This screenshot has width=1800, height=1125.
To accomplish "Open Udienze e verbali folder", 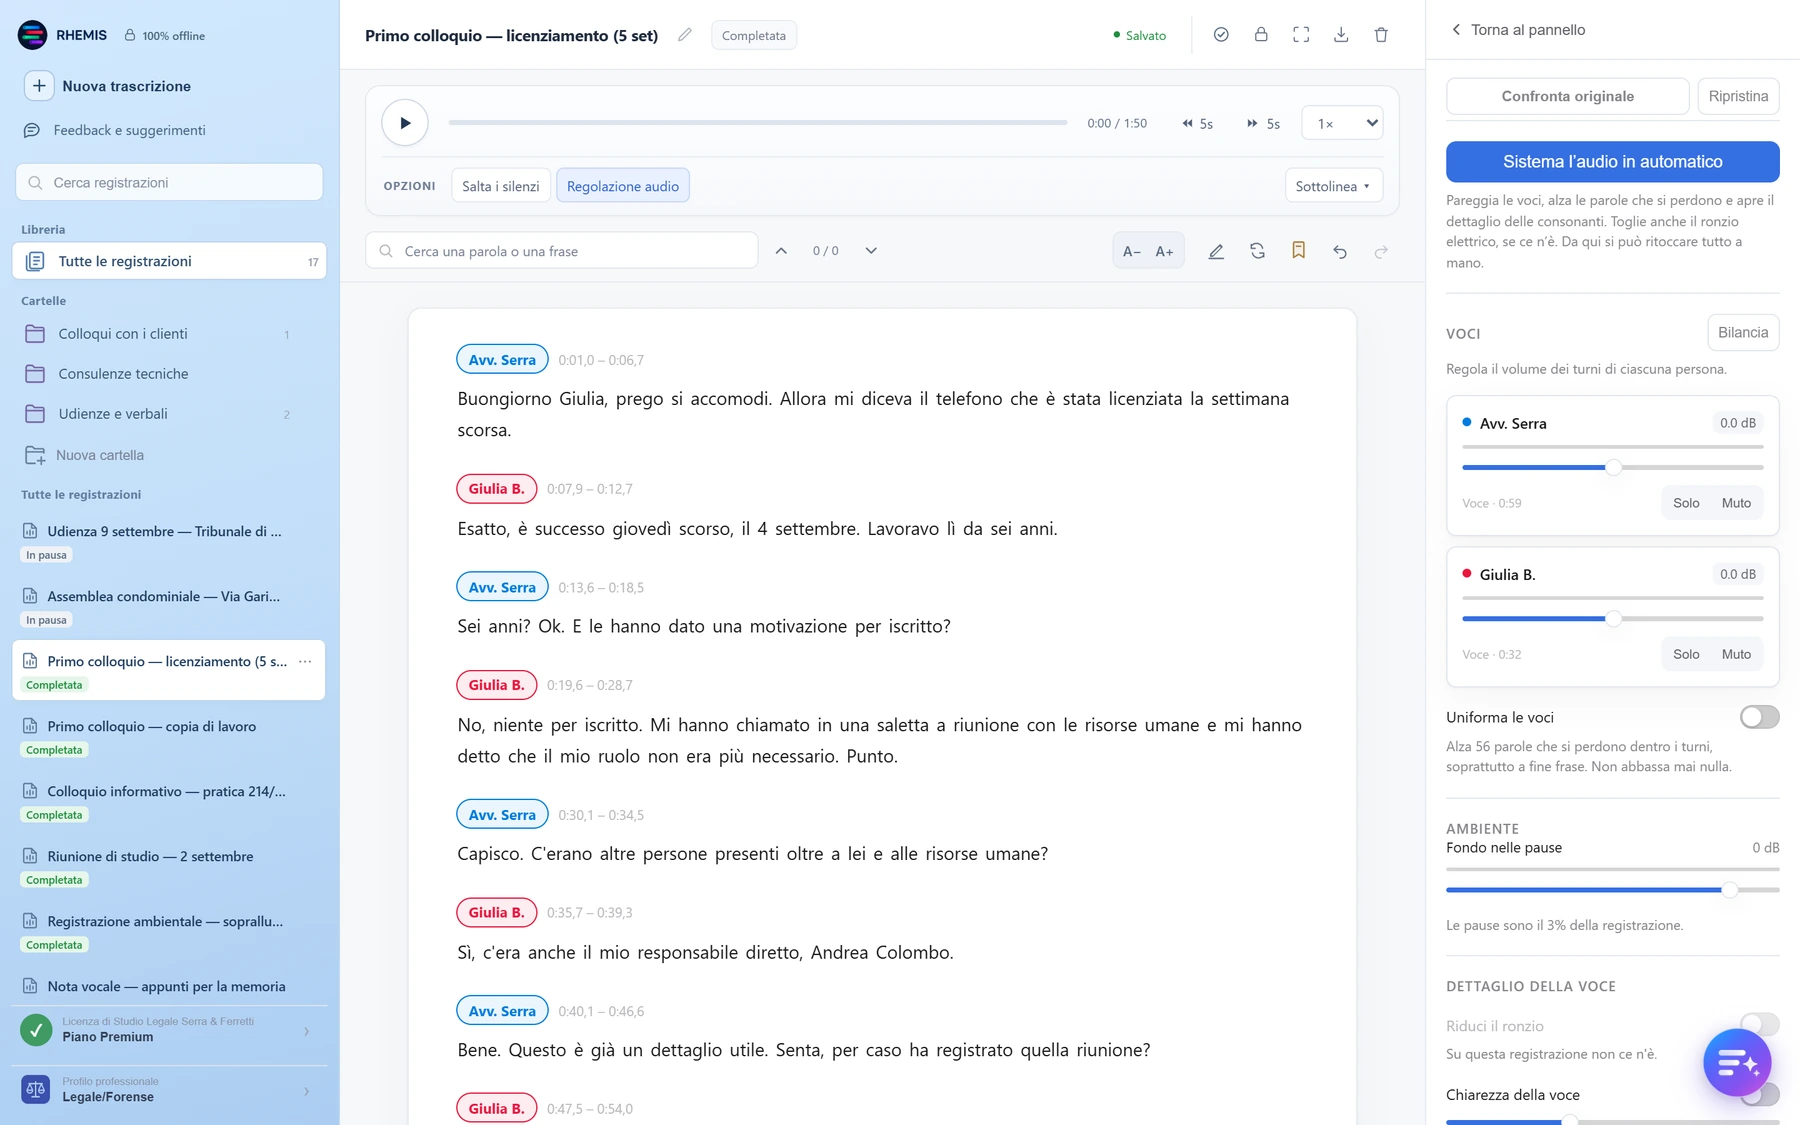I will (x=168, y=414).
